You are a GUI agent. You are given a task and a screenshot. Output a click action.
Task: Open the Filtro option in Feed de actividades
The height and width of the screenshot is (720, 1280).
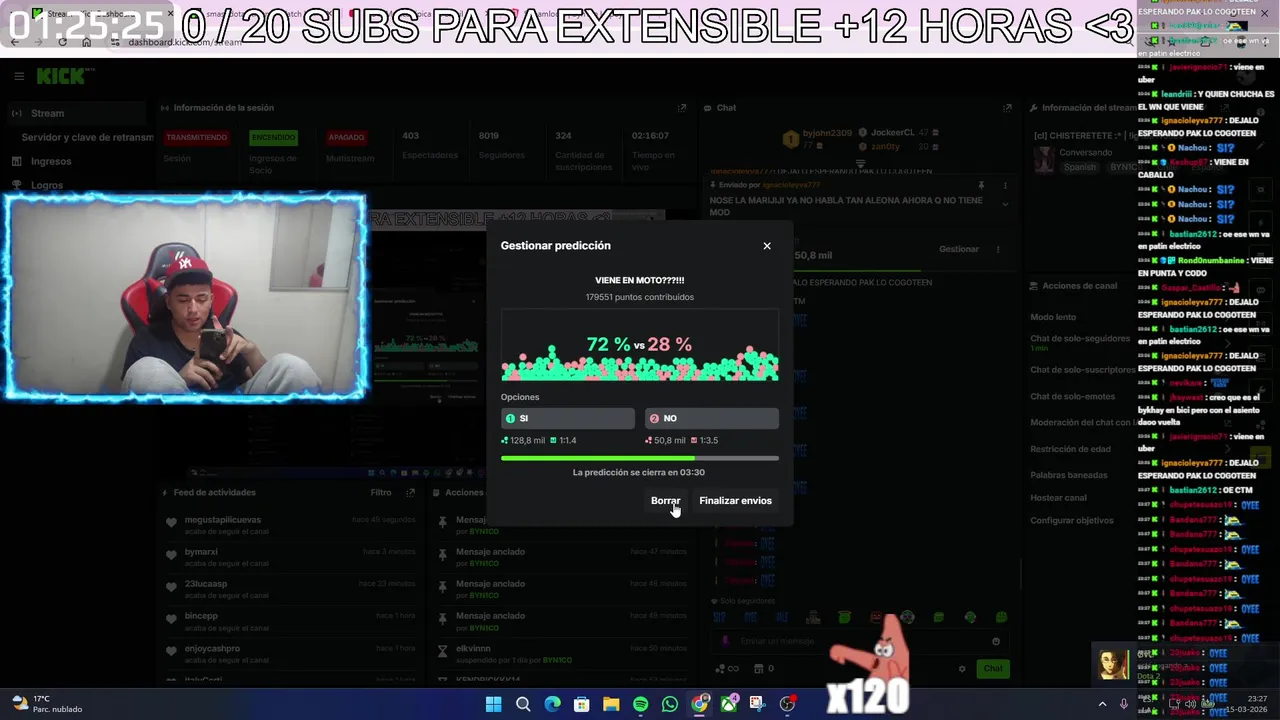(x=381, y=492)
